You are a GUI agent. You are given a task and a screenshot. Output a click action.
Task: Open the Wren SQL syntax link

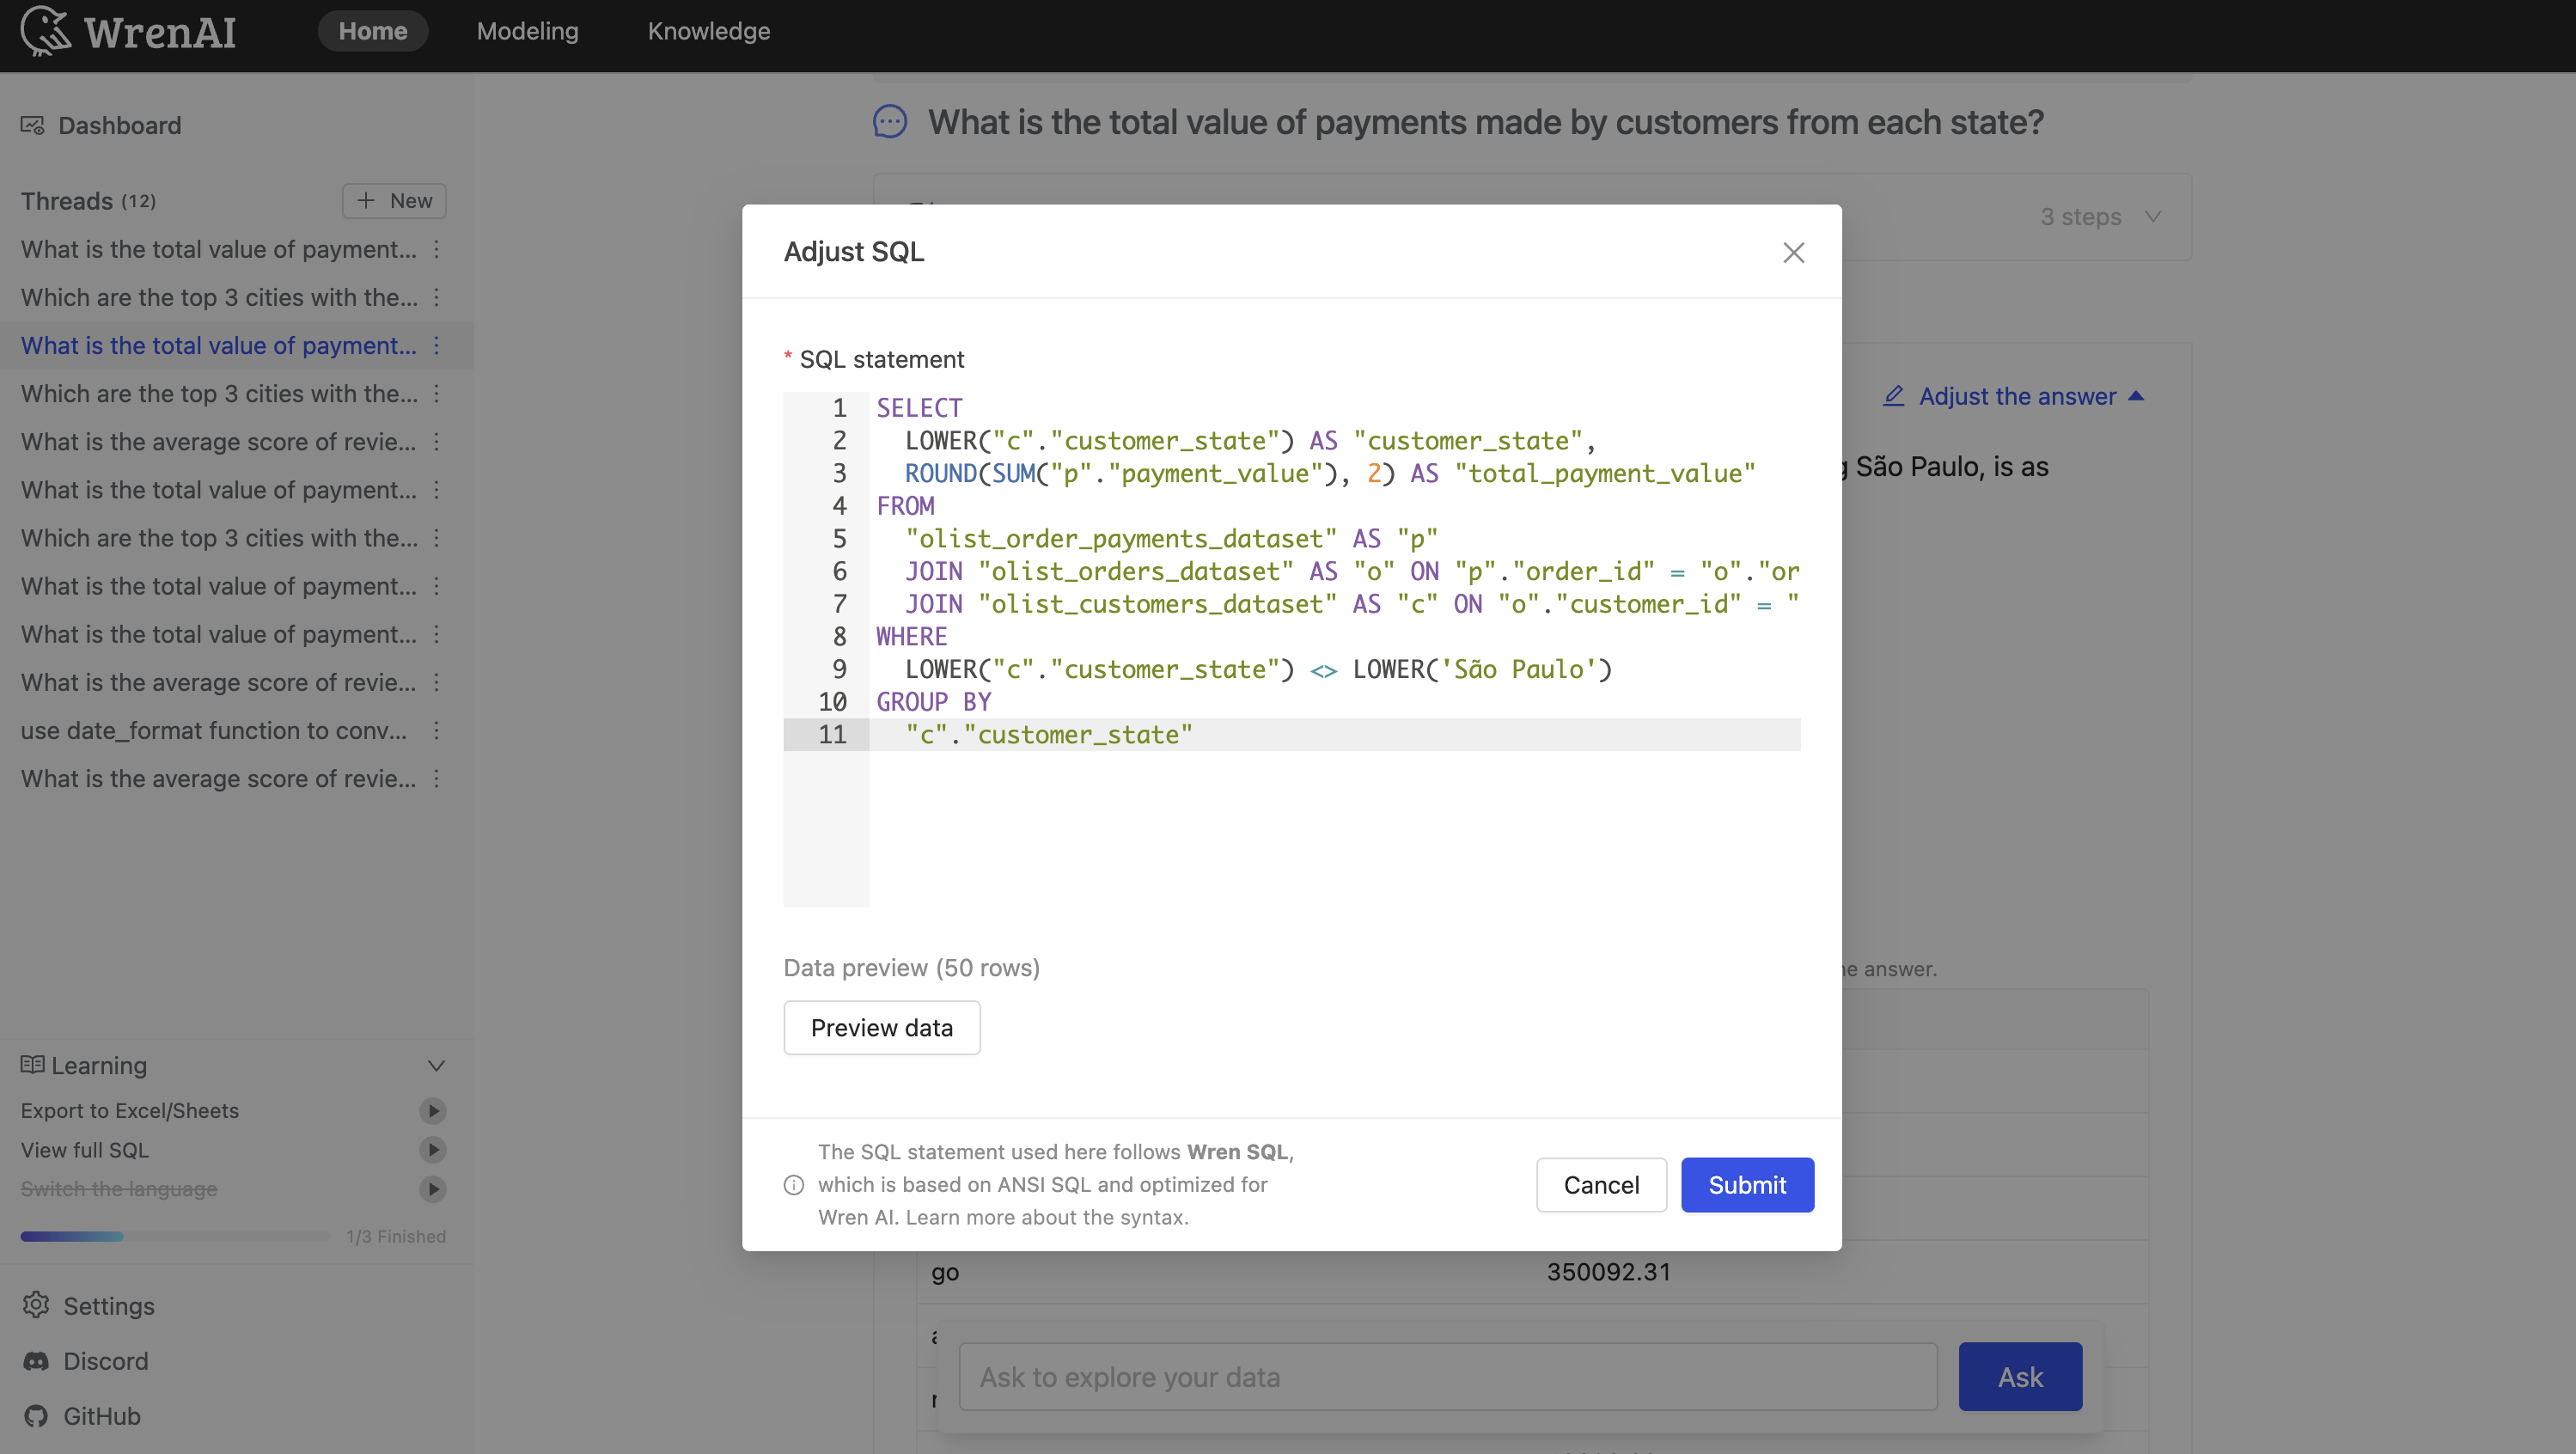pos(1046,1218)
